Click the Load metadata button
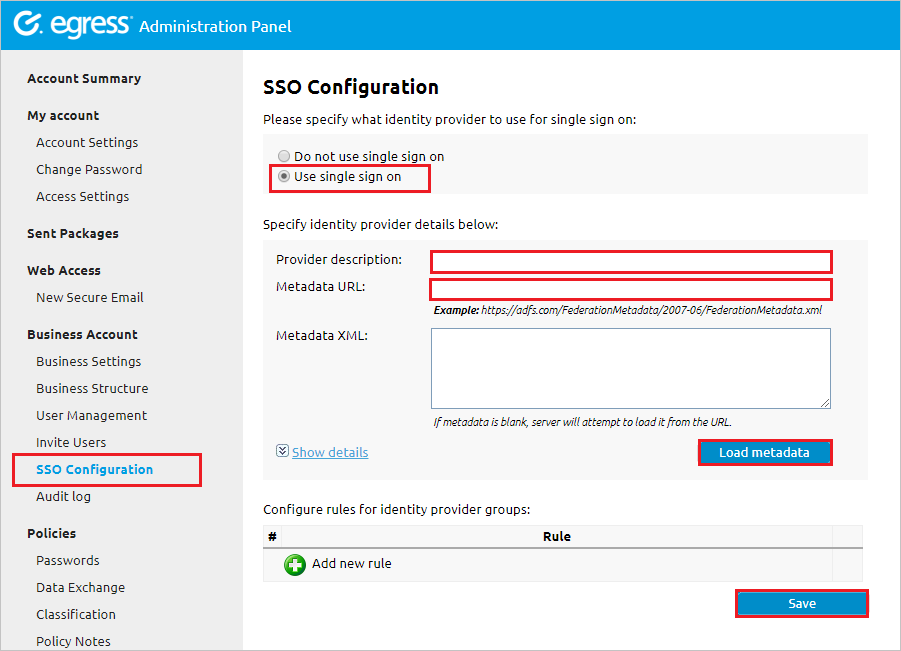Image resolution: width=901 pixels, height=651 pixels. (x=765, y=453)
